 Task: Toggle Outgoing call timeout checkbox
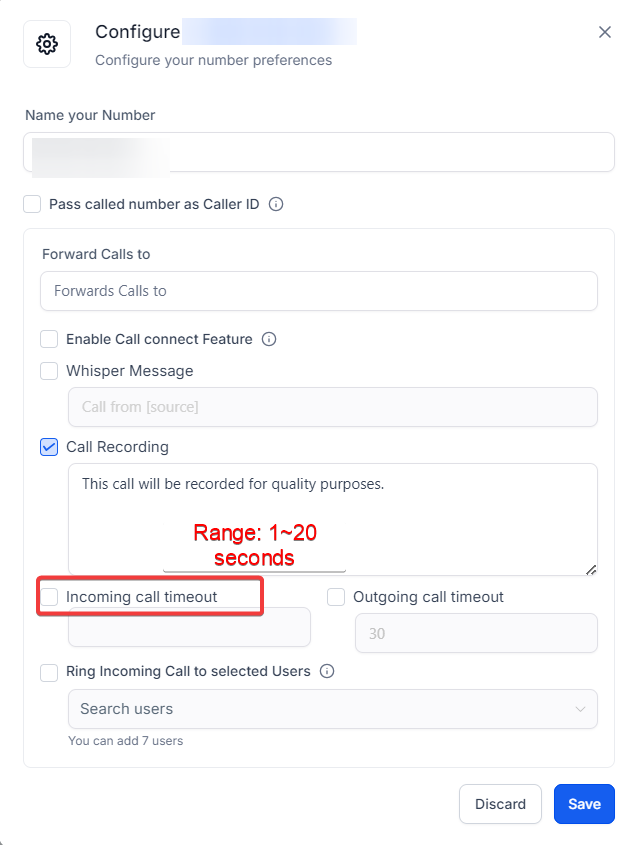pyautogui.click(x=336, y=597)
